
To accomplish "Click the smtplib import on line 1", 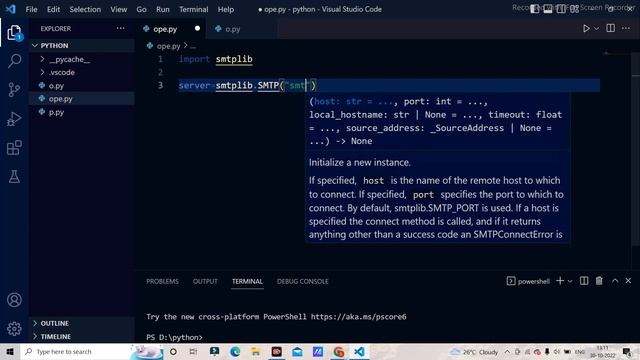I will click(234, 59).
